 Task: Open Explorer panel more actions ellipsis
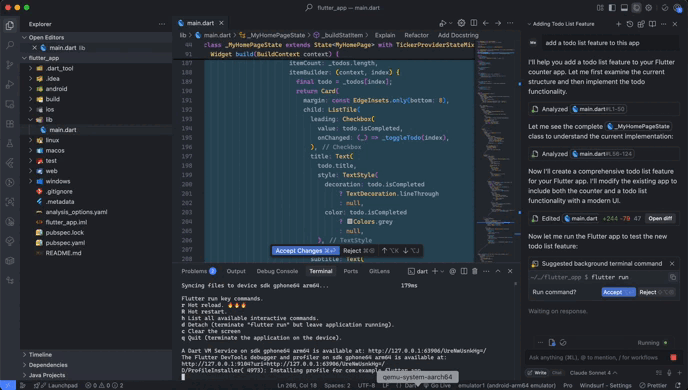click(162, 24)
